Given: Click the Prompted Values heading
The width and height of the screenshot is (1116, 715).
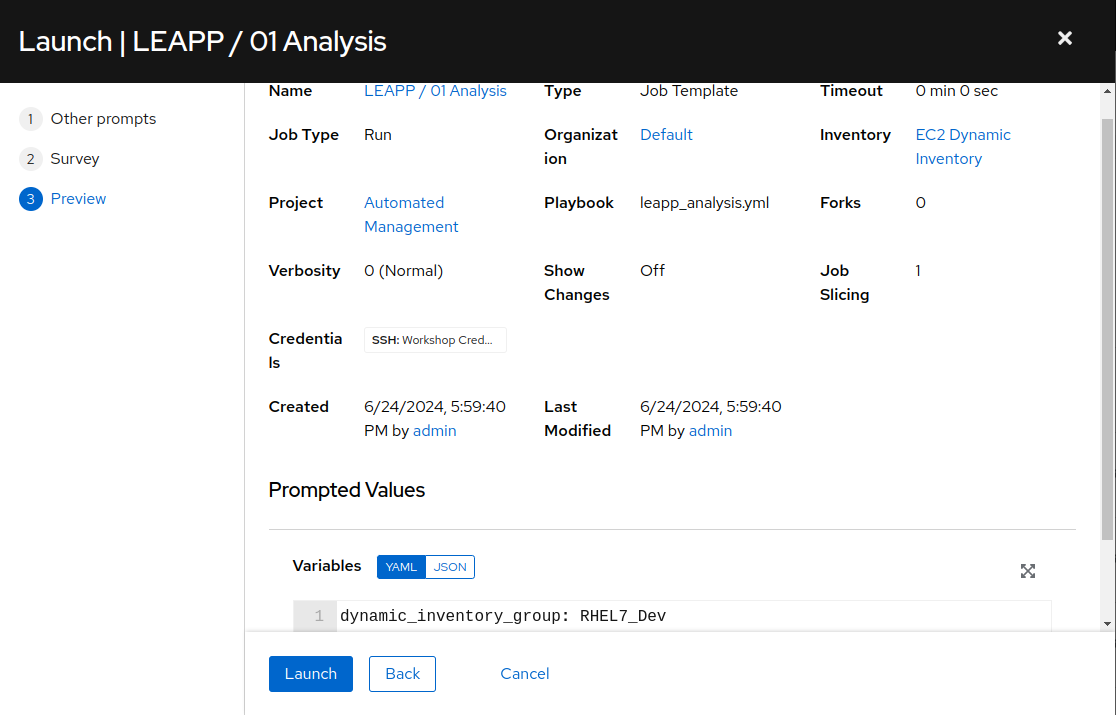Looking at the screenshot, I should (347, 490).
